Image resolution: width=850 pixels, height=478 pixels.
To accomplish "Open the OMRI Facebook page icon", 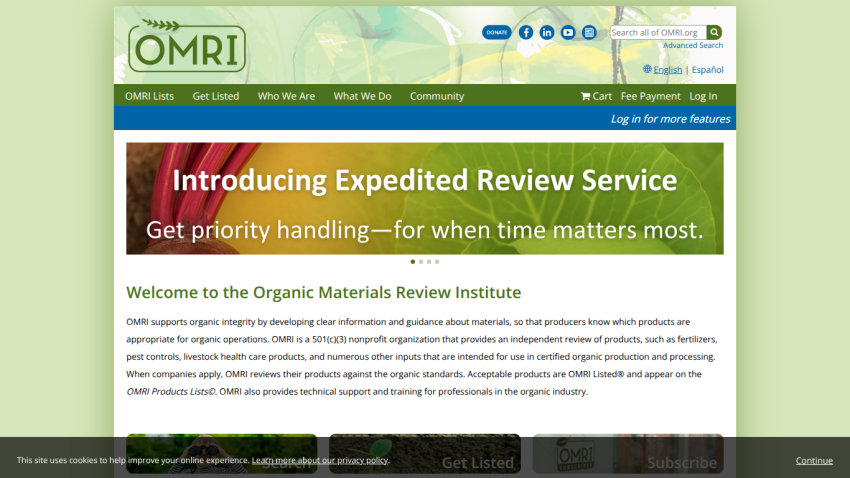I will point(526,33).
